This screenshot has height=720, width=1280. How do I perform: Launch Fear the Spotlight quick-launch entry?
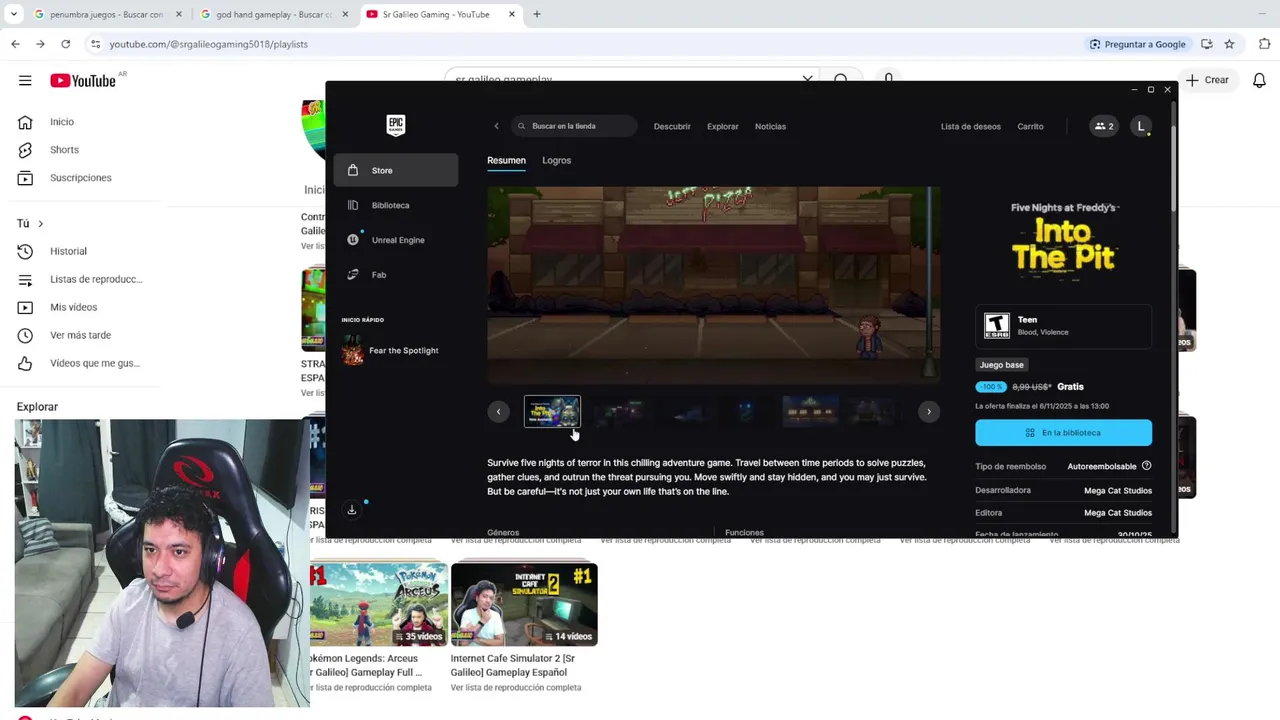(x=396, y=351)
